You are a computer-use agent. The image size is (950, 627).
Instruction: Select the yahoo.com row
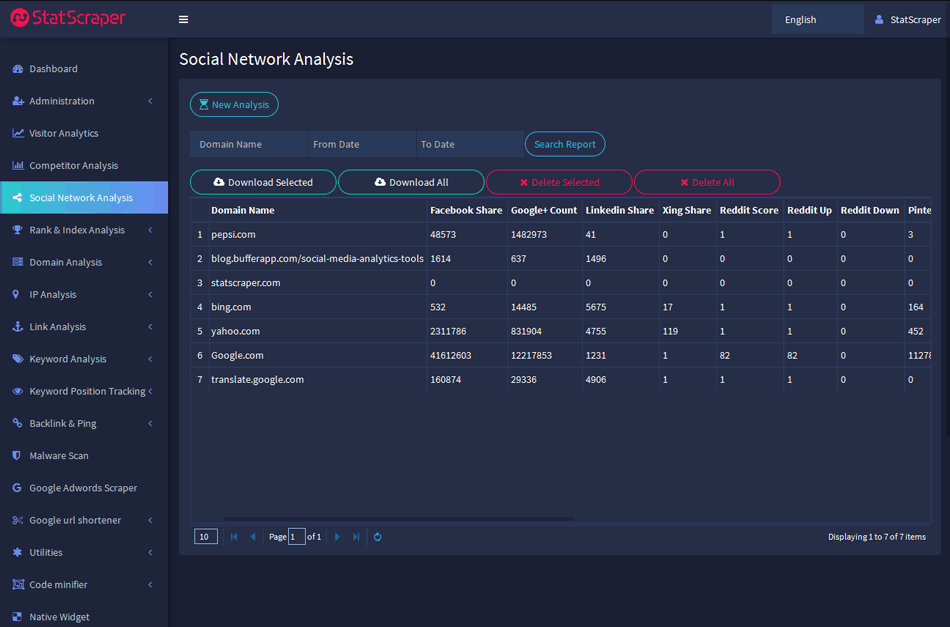tap(560, 331)
